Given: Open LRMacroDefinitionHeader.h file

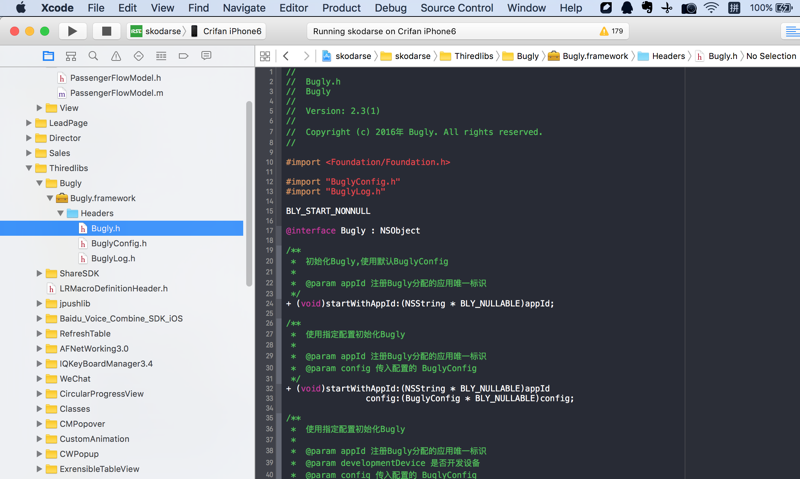Looking at the screenshot, I should [113, 288].
